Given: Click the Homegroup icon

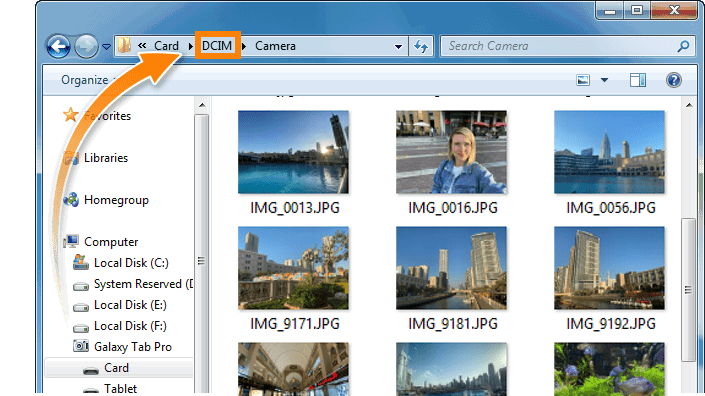Looking at the screenshot, I should click(71, 199).
